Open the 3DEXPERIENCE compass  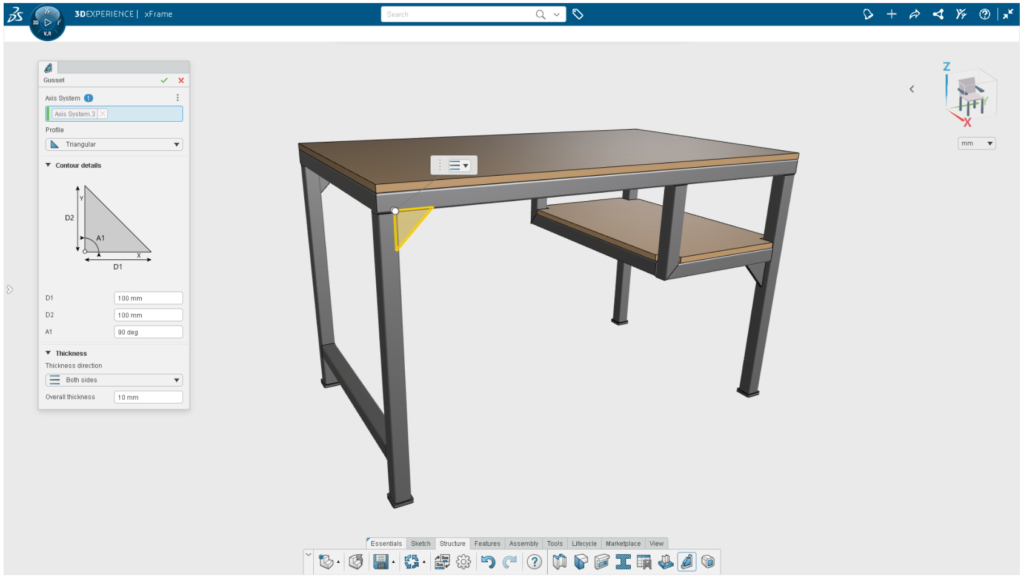click(x=47, y=21)
